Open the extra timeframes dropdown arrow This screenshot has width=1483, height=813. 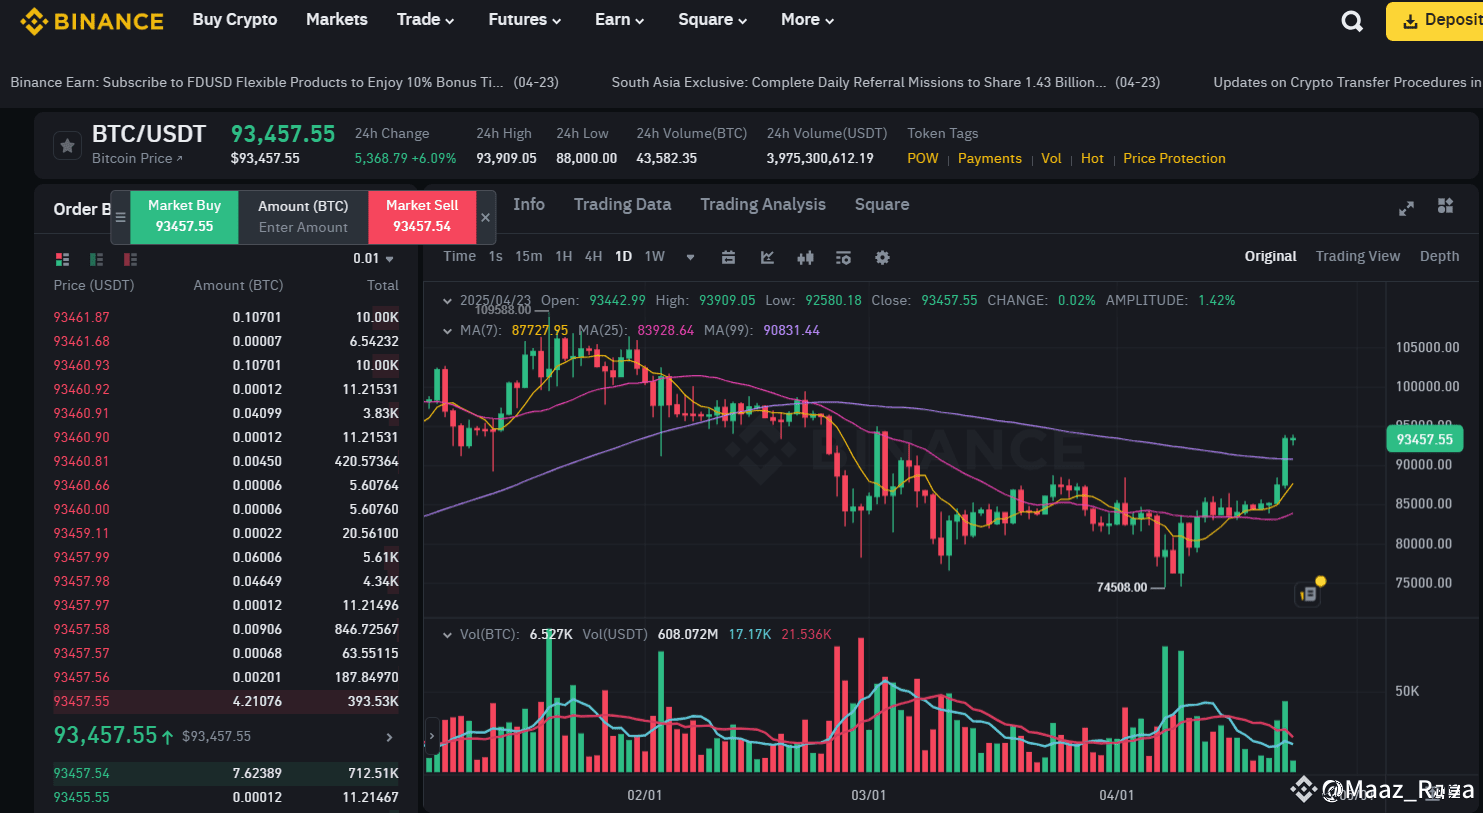690,257
